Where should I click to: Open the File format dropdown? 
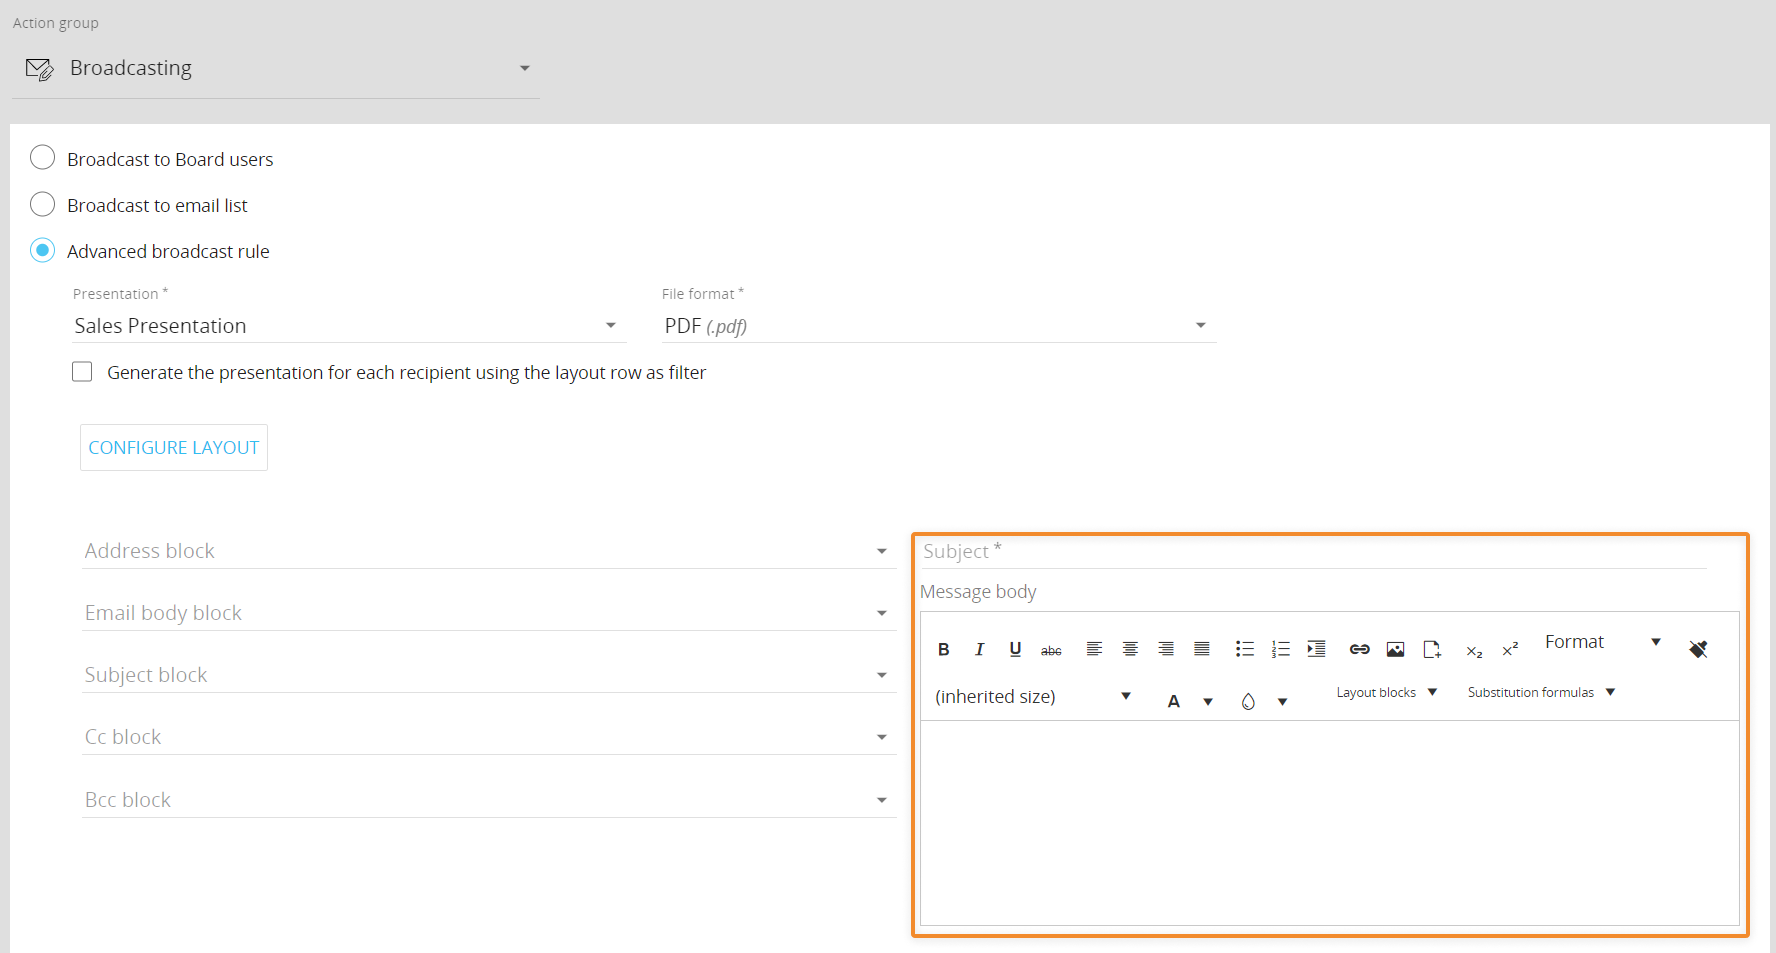pyautogui.click(x=937, y=326)
